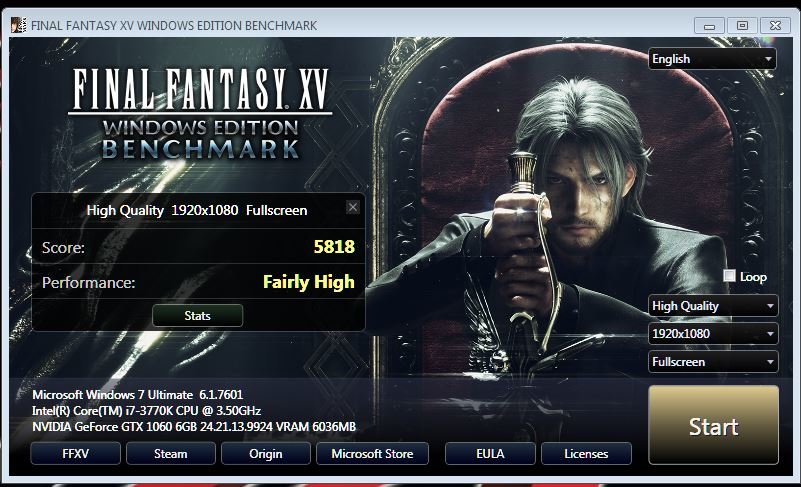Visit the Microsoft Store page

coord(372,453)
